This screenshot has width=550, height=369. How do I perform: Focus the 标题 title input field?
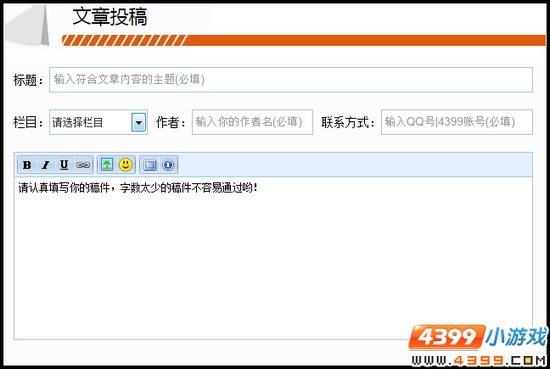(291, 80)
